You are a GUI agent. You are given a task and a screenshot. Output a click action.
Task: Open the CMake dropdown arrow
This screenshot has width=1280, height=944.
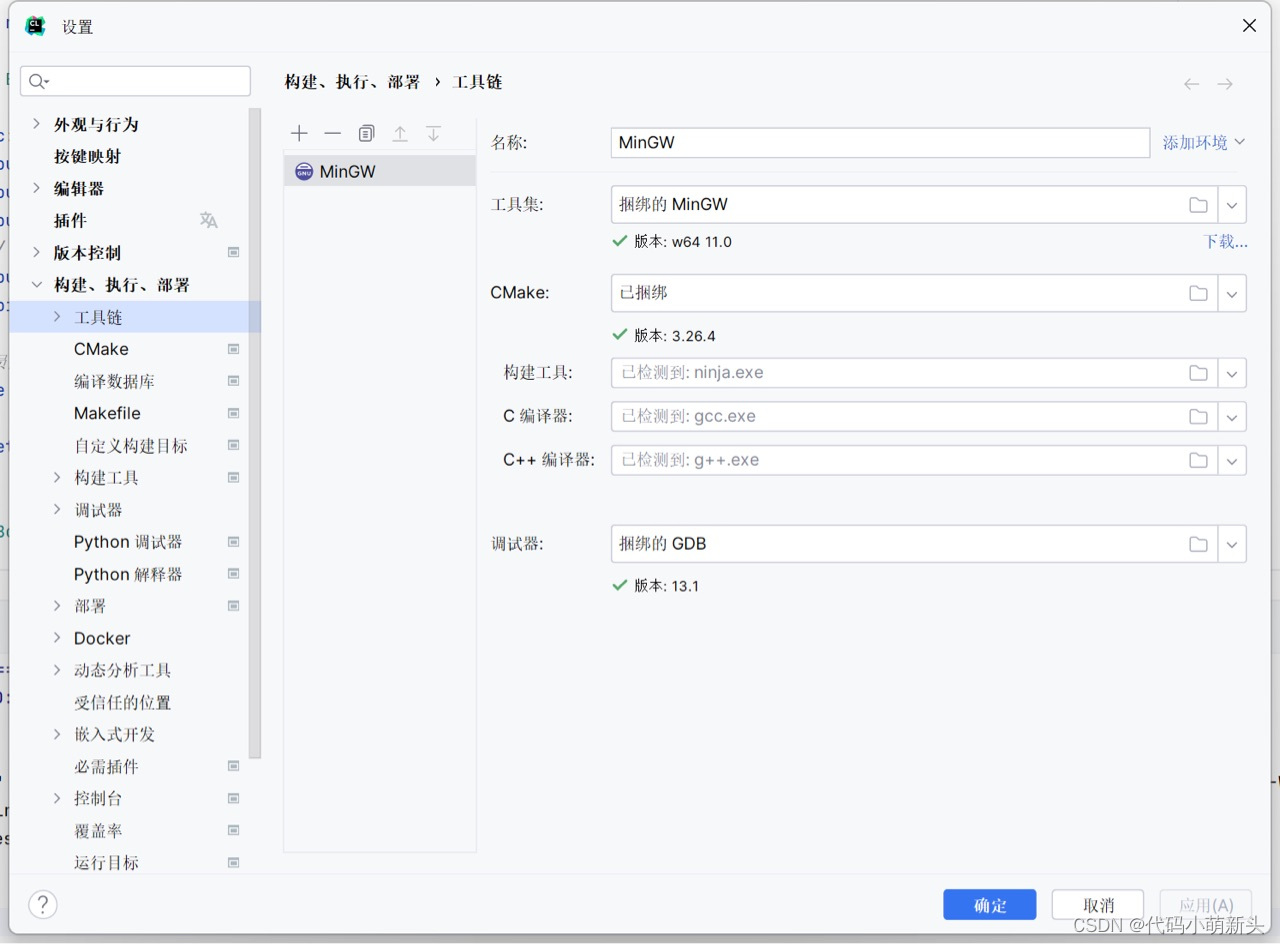click(x=1232, y=293)
